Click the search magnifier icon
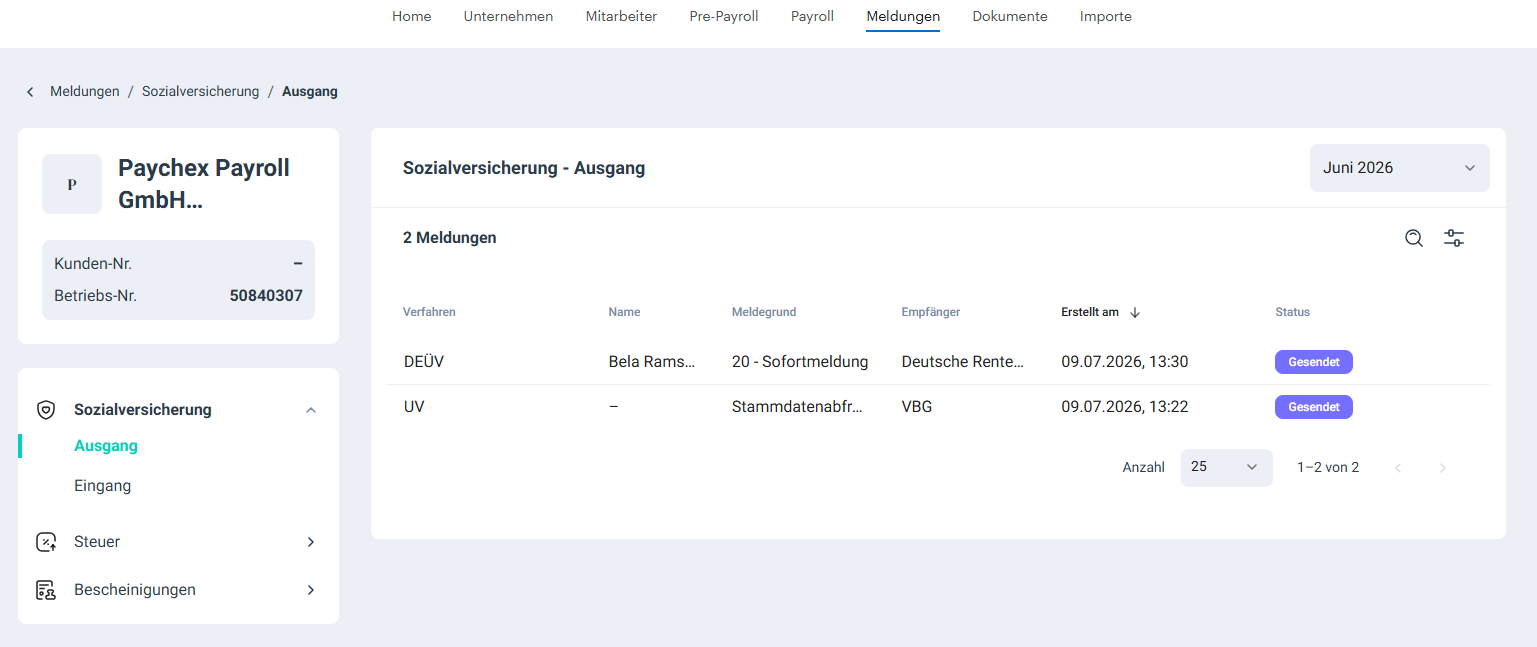 1414,238
